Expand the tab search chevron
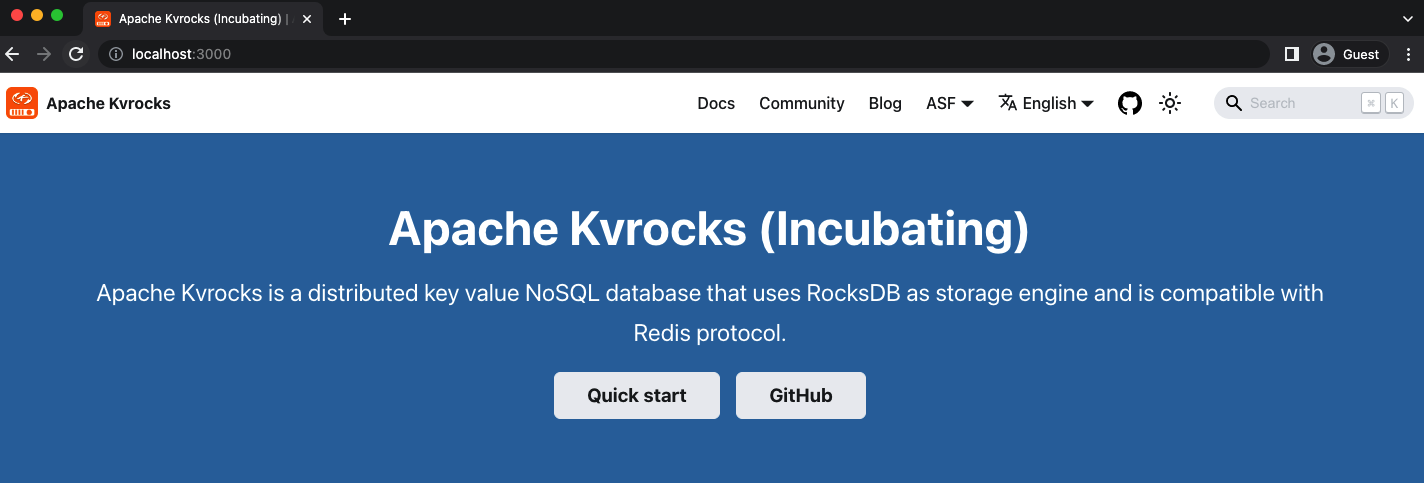The image size is (1424, 491). pos(1408,19)
